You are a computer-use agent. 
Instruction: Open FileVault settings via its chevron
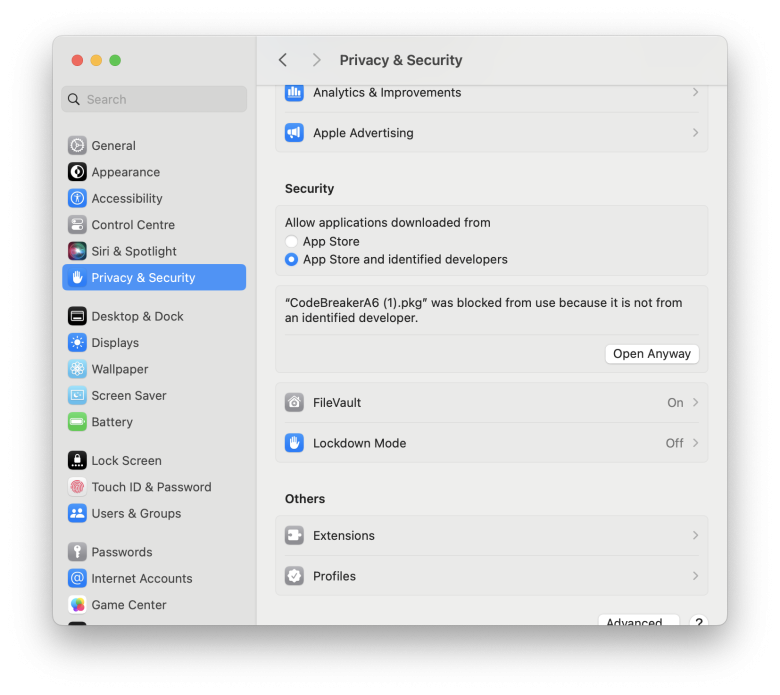tap(695, 402)
